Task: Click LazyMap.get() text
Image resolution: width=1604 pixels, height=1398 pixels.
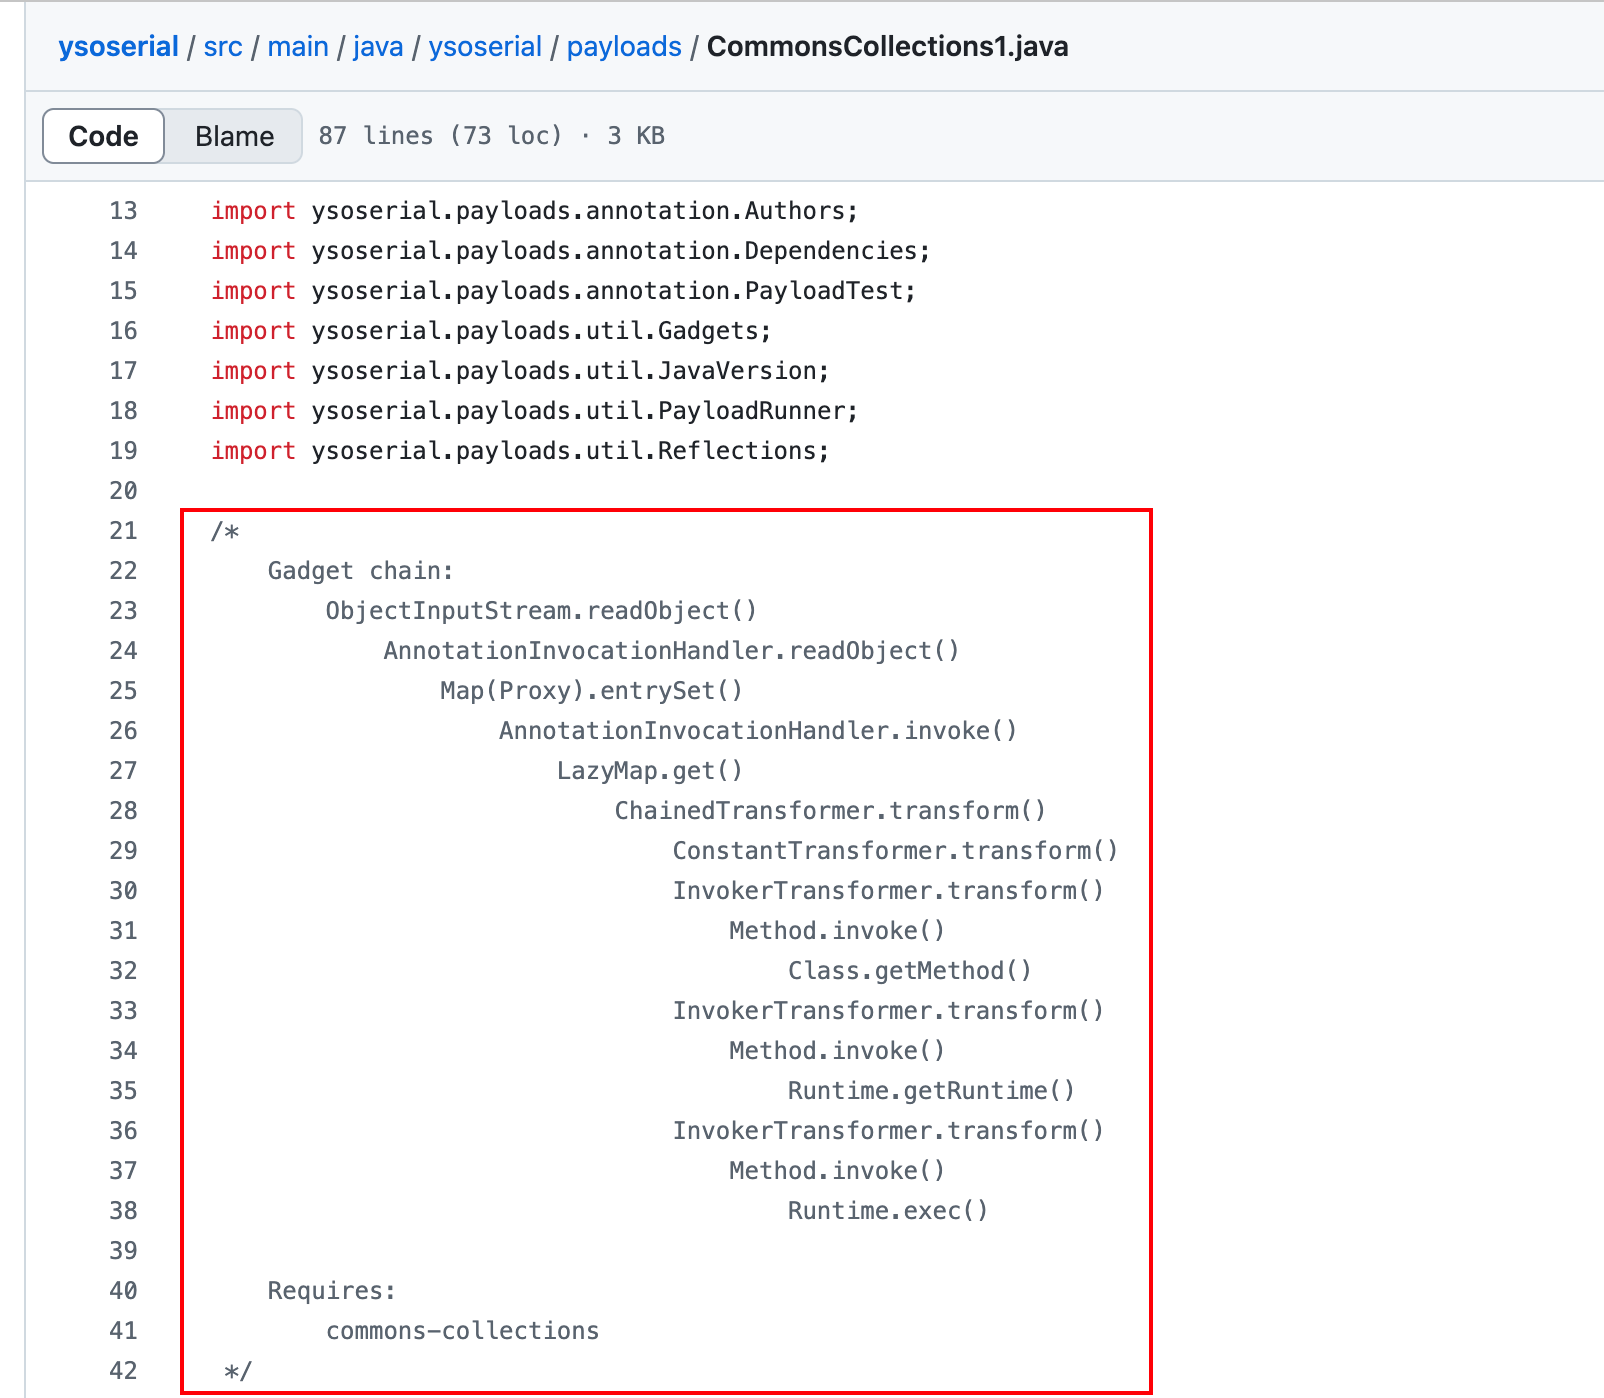Action: (650, 771)
